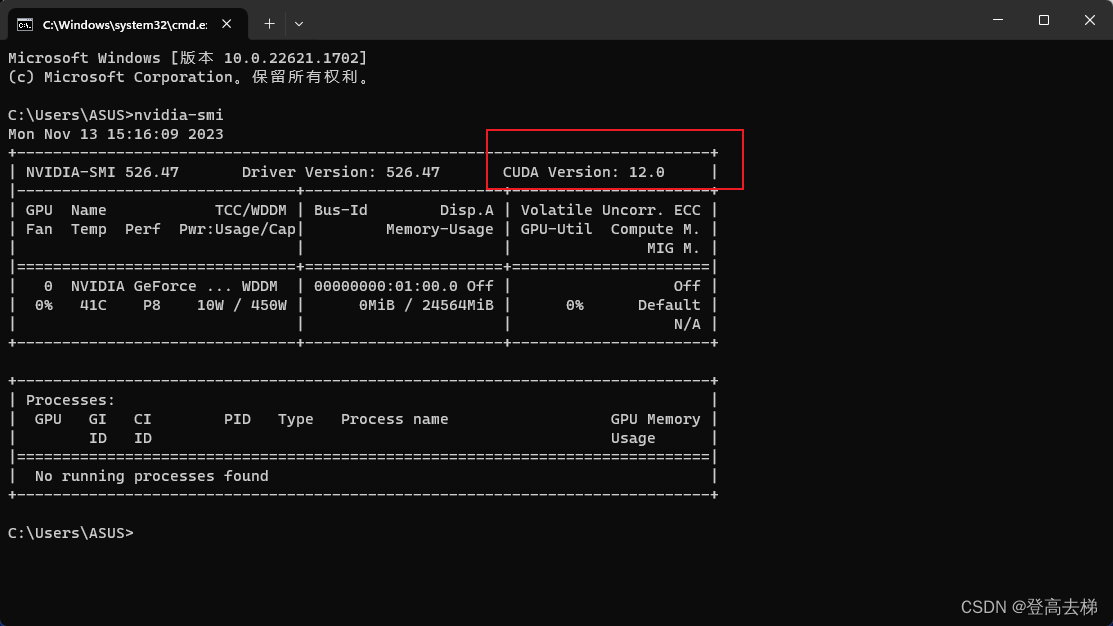Close the terminal window
Viewport: 1113px width, 626px height.
[1090, 20]
